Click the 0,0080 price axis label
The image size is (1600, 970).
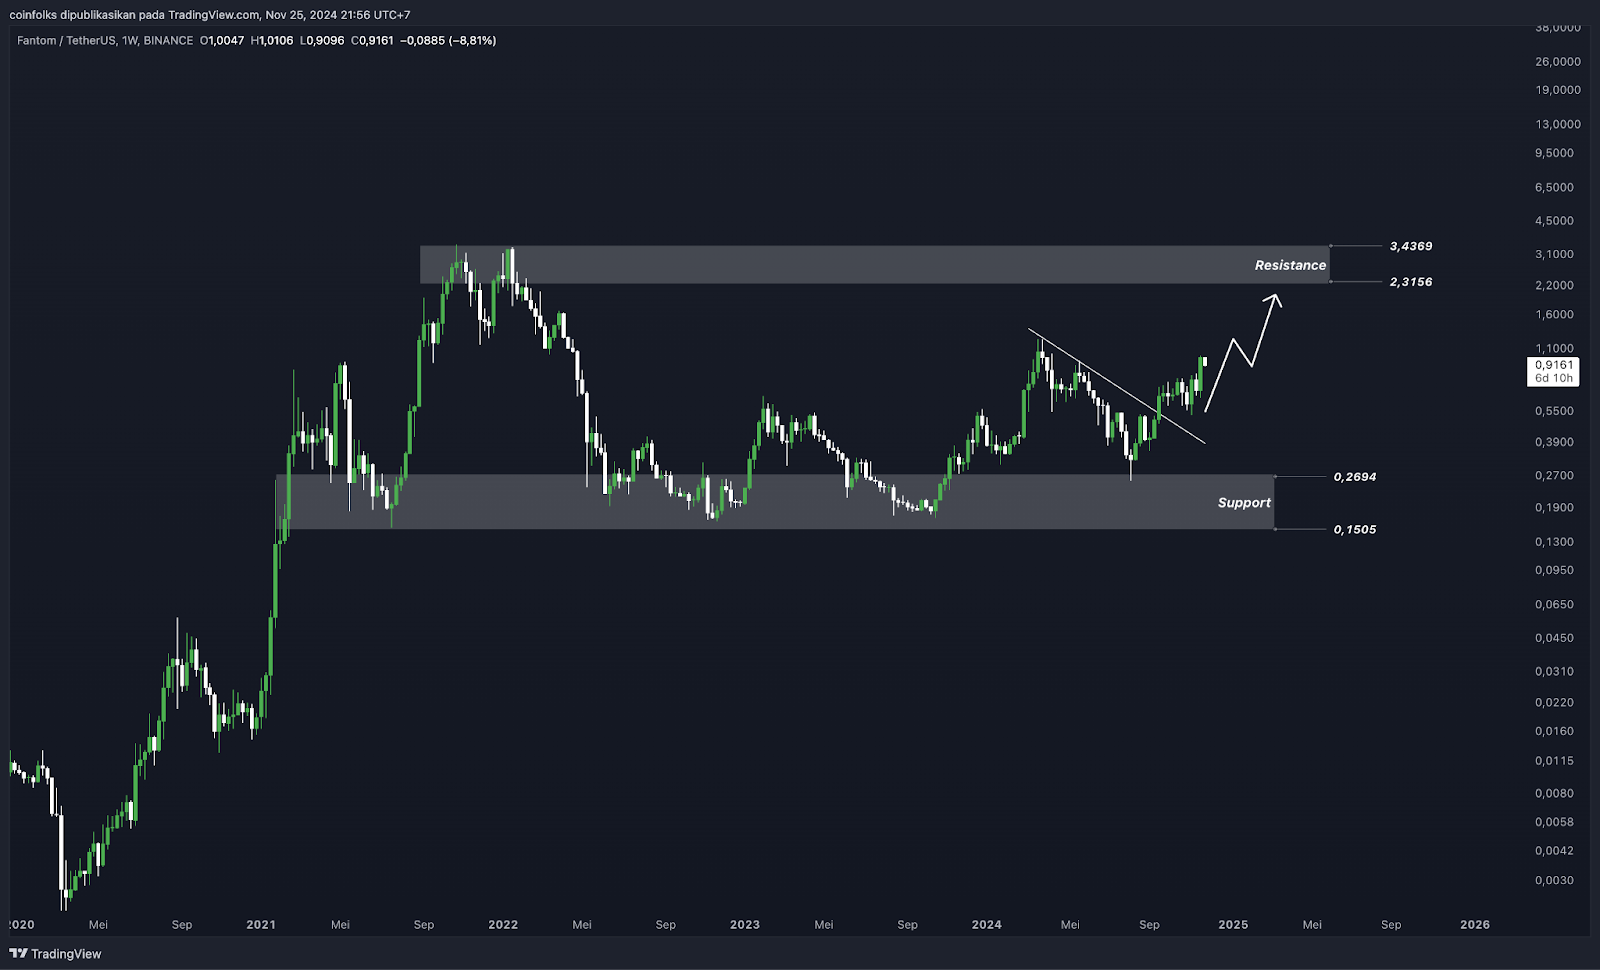pyautogui.click(x=1554, y=794)
